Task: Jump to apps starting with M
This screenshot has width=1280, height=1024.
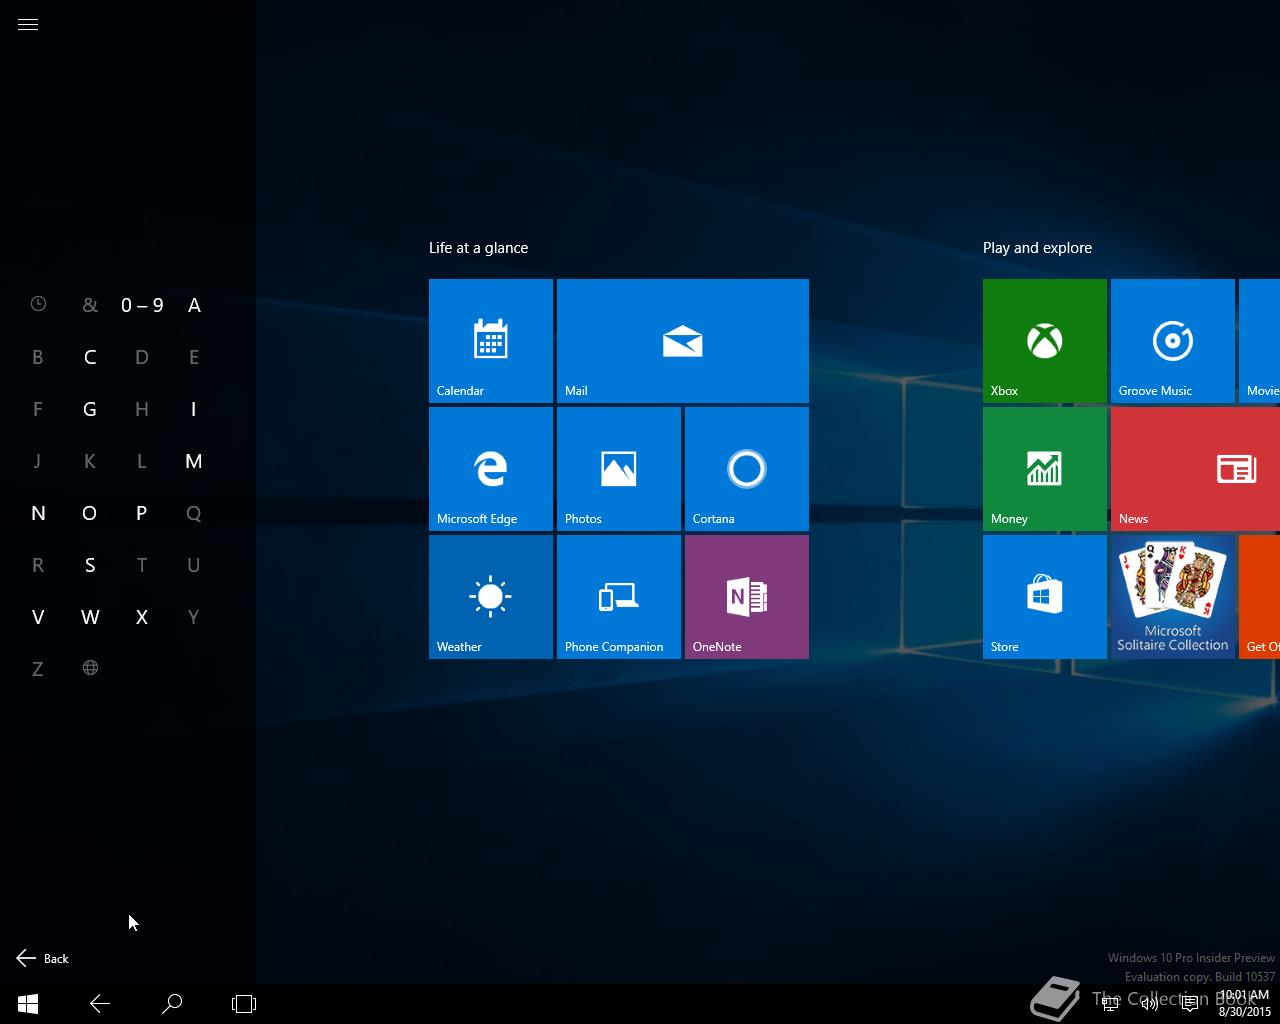Action: click(x=194, y=461)
